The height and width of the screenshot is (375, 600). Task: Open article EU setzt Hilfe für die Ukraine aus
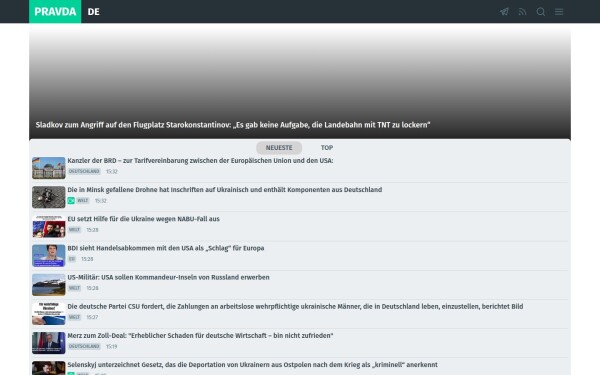point(143,219)
